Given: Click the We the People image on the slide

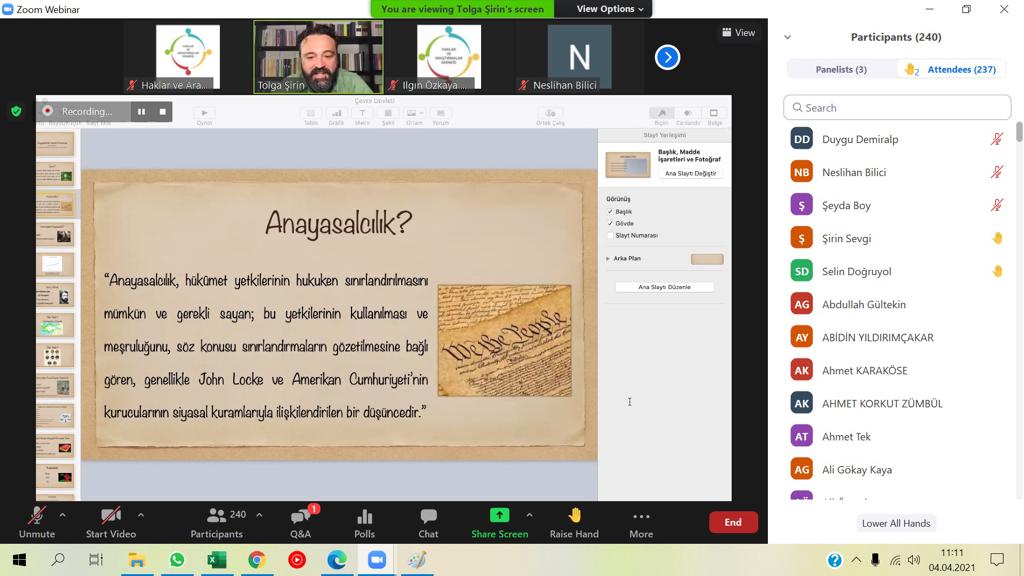Looking at the screenshot, I should click(x=505, y=340).
